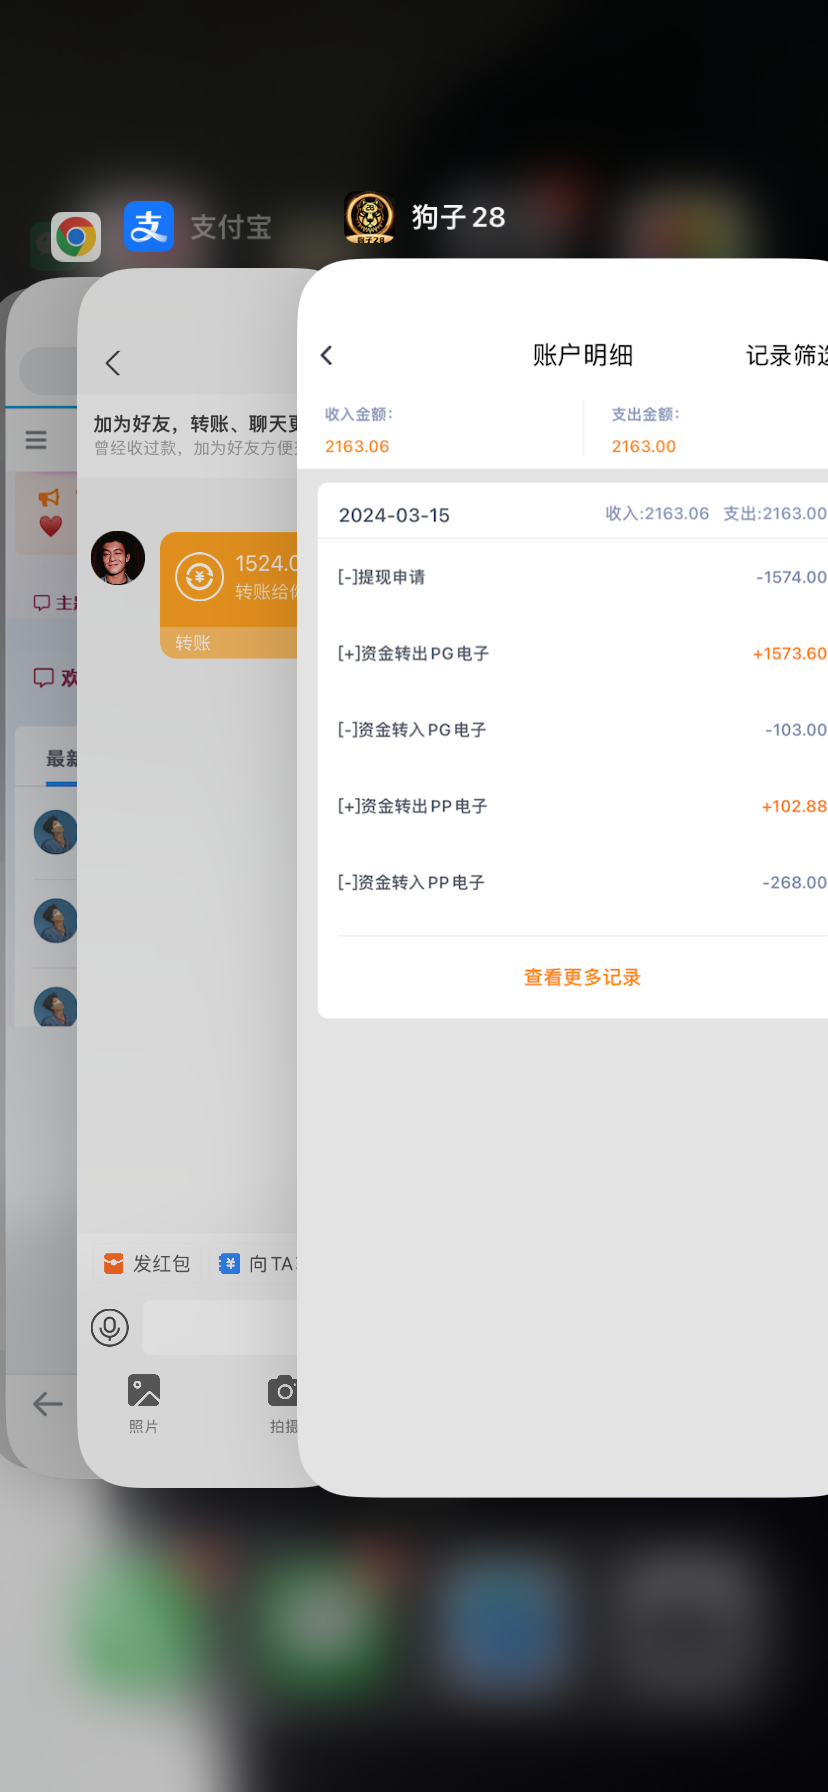Open the Alipay app icon
828x1792 pixels.
[x=149, y=226]
